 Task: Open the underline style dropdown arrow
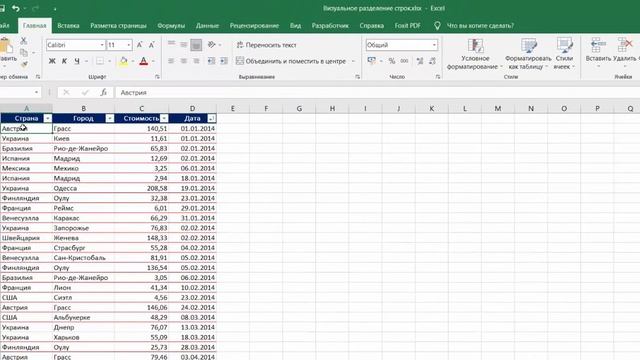pyautogui.click(x=87, y=61)
